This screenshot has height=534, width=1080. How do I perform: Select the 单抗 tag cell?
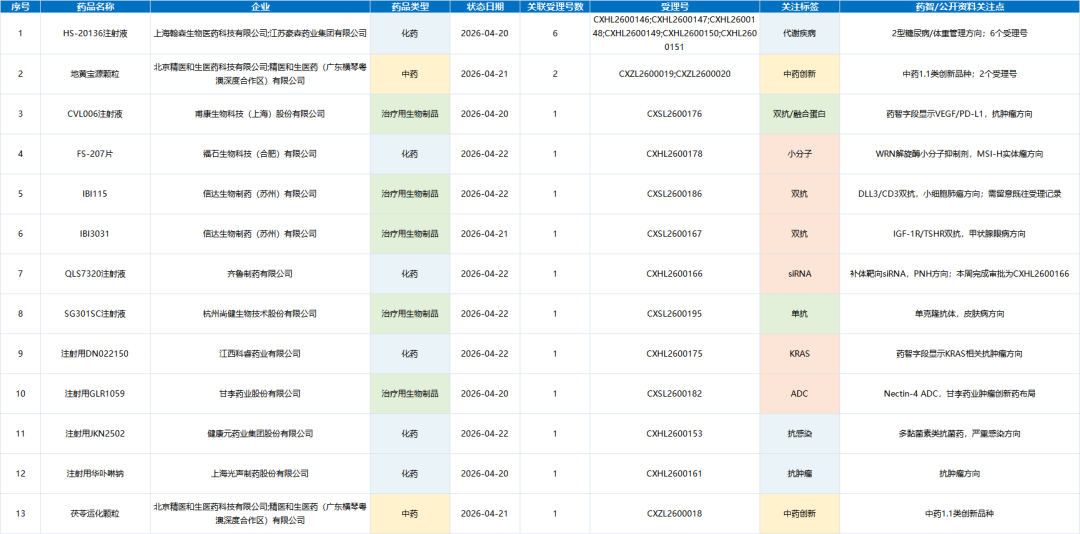799,314
